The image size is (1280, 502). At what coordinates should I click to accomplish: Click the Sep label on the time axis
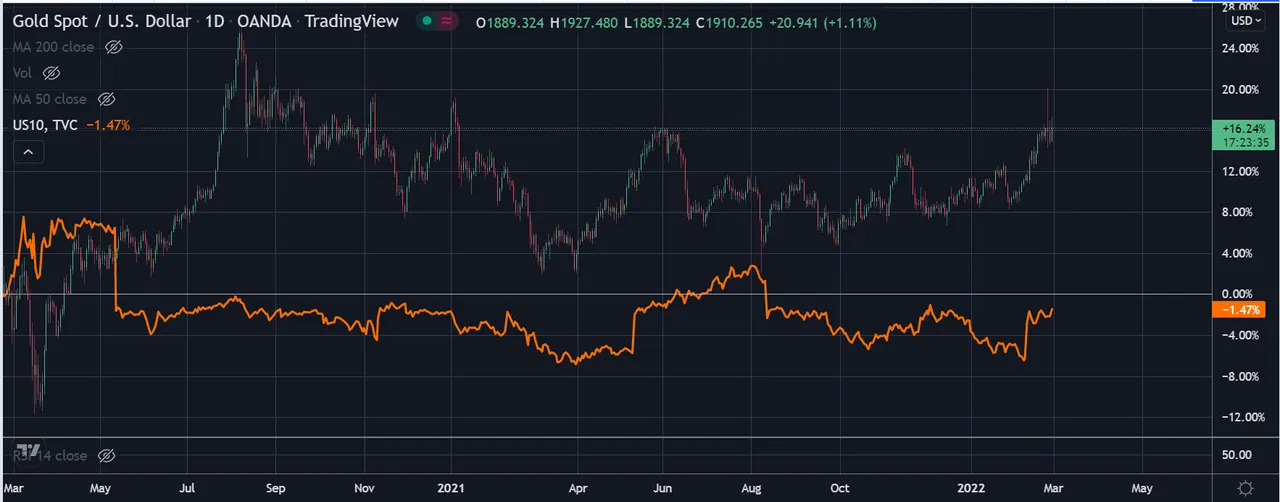click(276, 489)
